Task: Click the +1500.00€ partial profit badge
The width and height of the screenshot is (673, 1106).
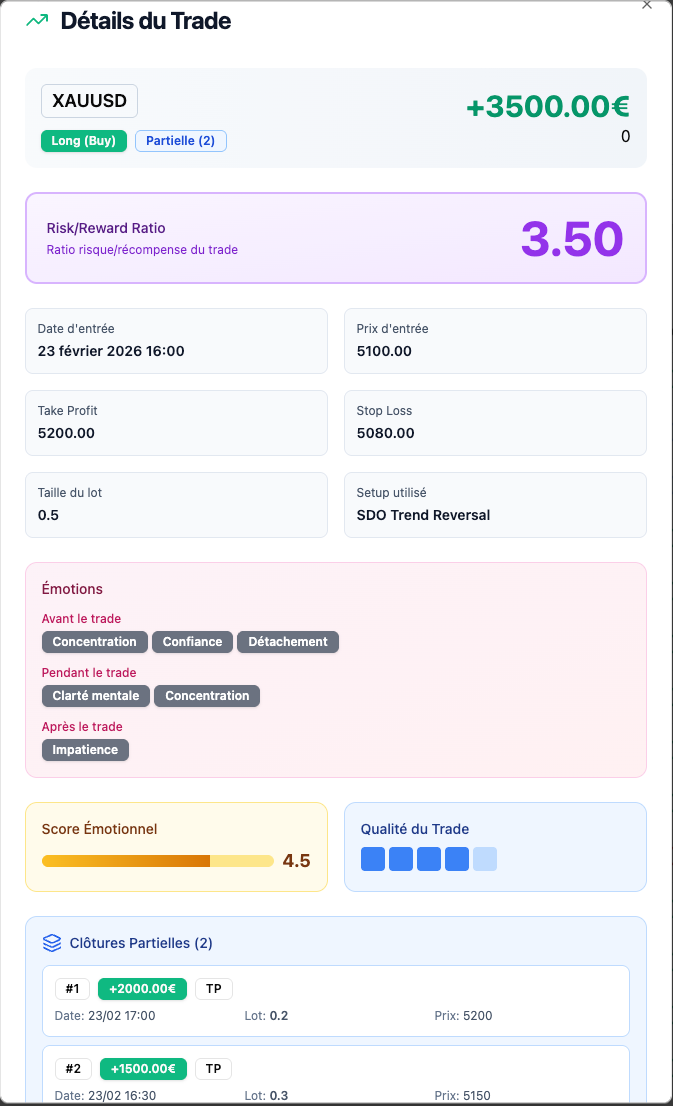Action: pos(143,1069)
